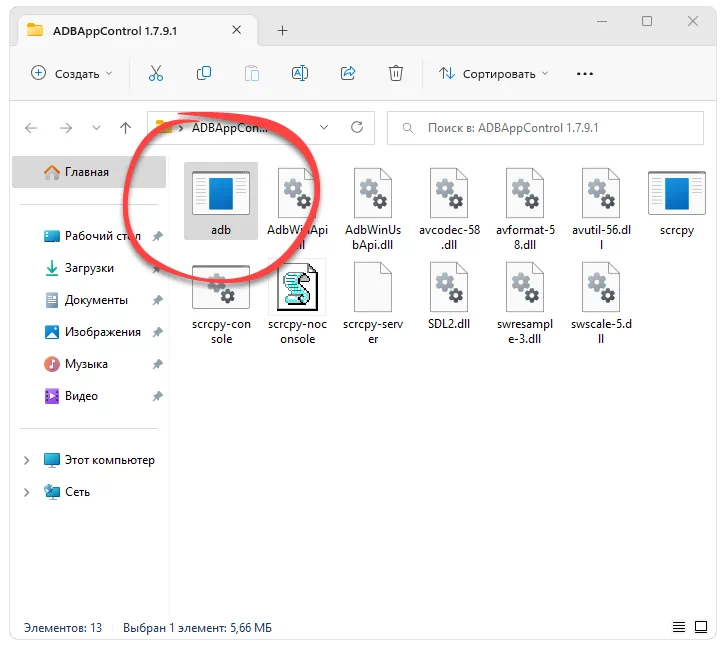Image resolution: width=720 pixels, height=647 pixels.
Task: Click the Delete trash icon
Action: click(396, 73)
